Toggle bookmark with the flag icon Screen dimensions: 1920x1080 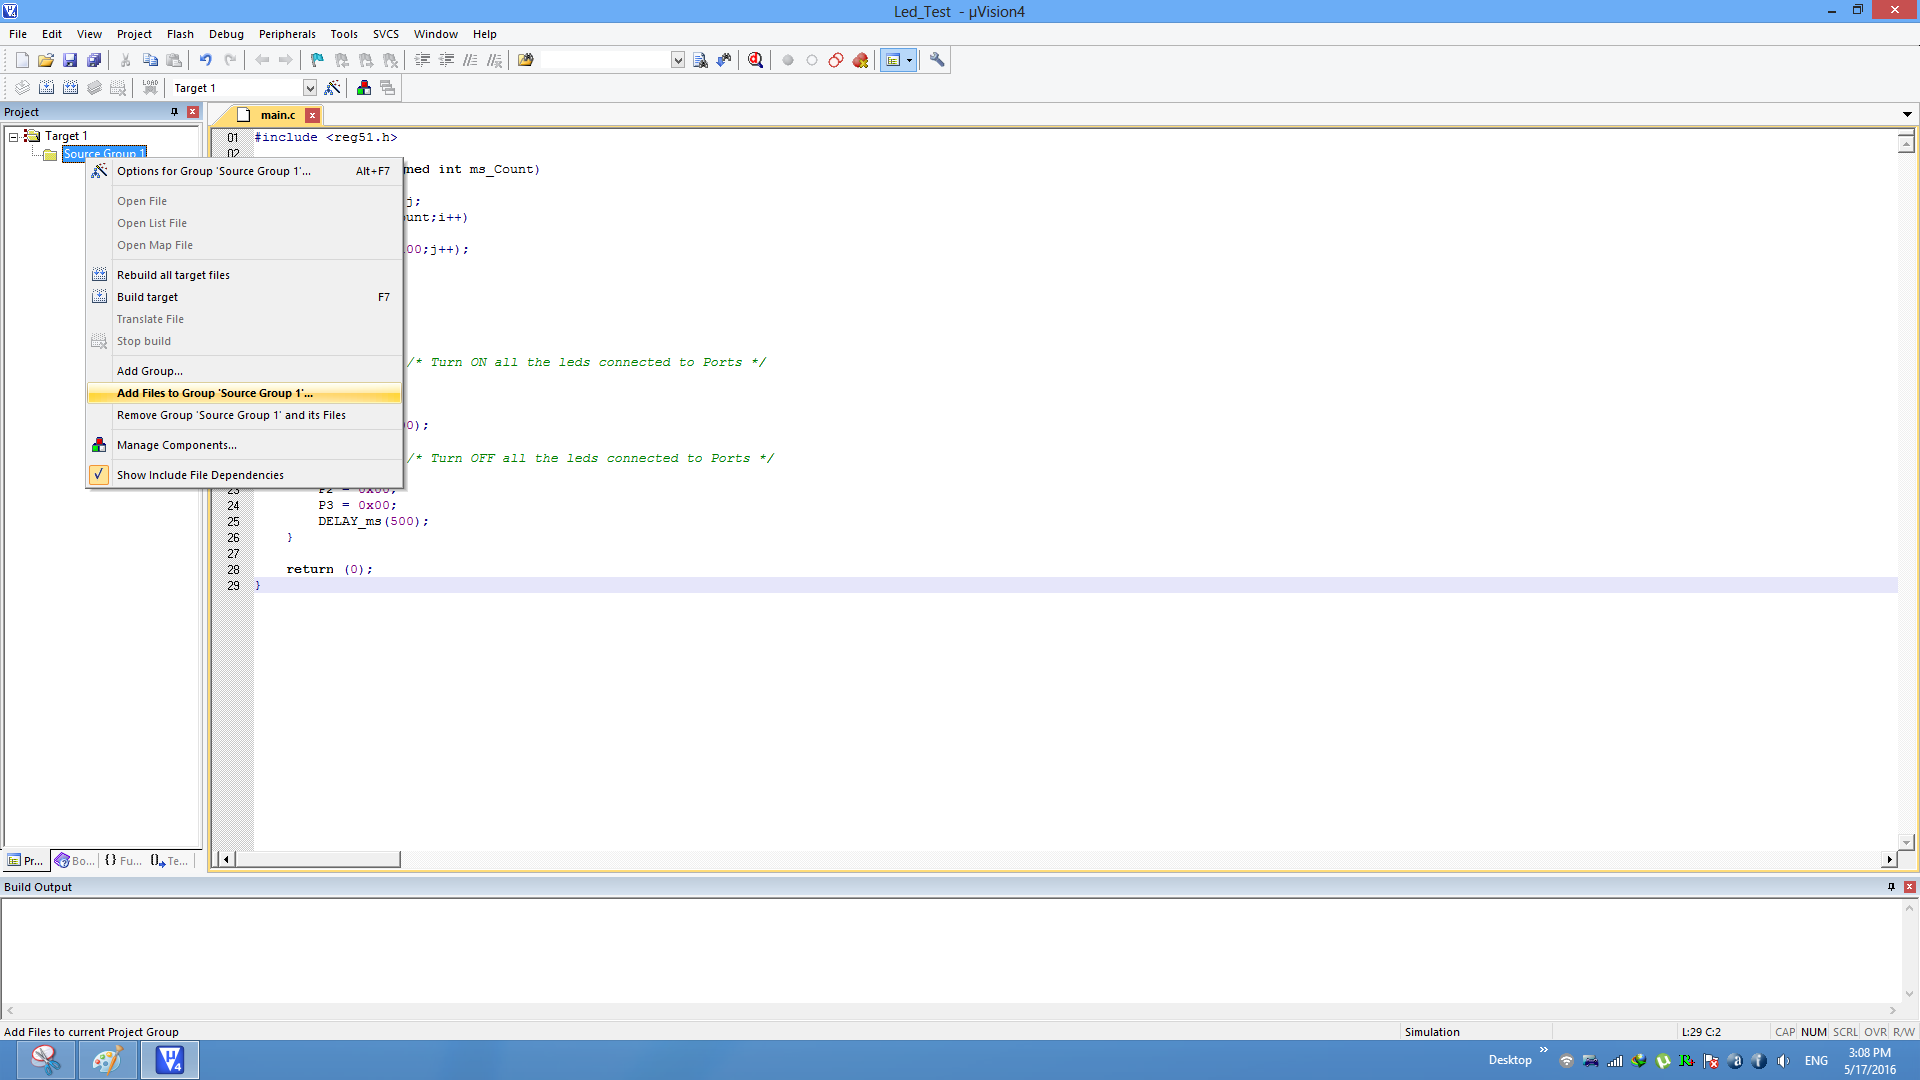pyautogui.click(x=317, y=60)
